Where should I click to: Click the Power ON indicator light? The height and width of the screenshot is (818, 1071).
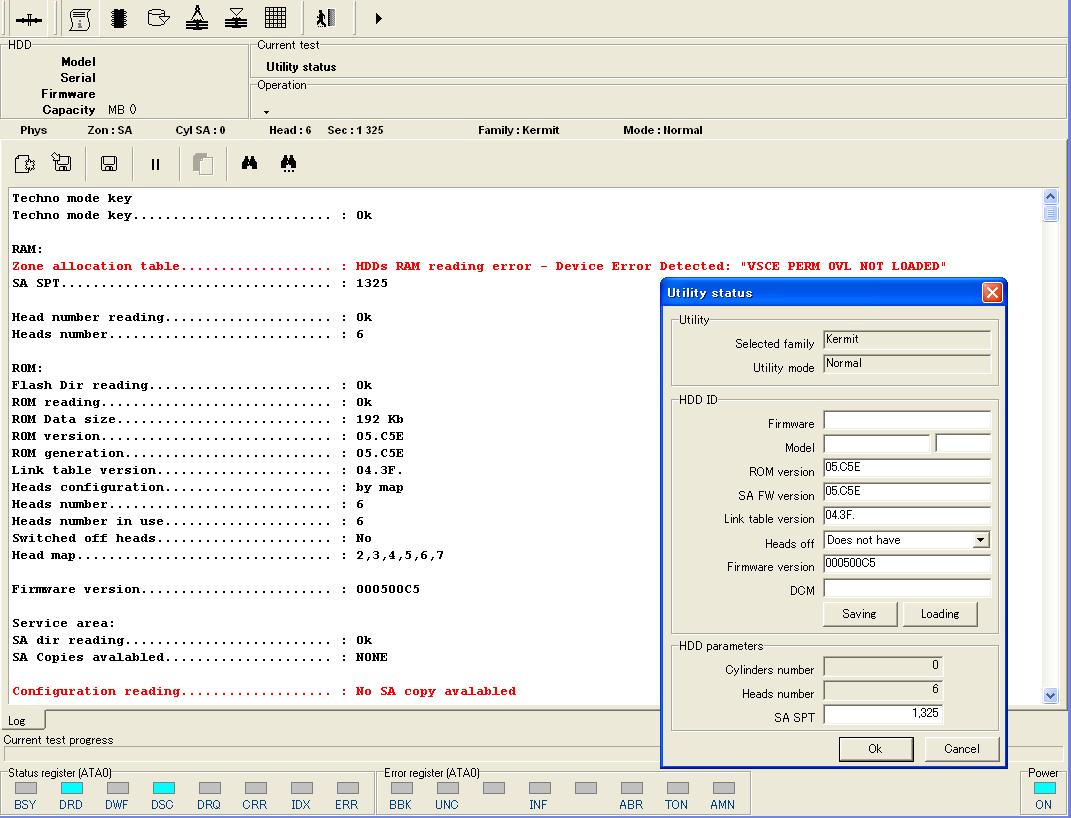(1044, 788)
